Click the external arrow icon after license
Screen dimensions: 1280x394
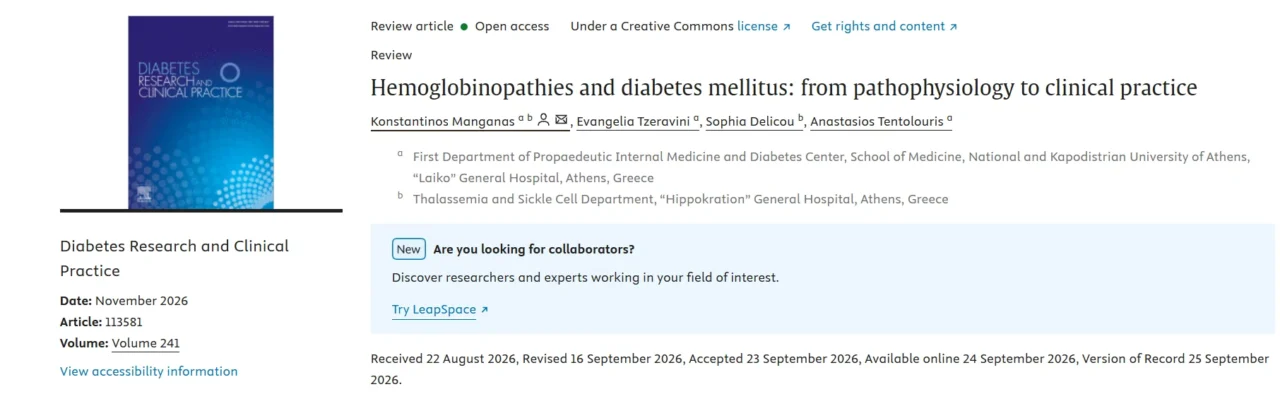tap(787, 27)
